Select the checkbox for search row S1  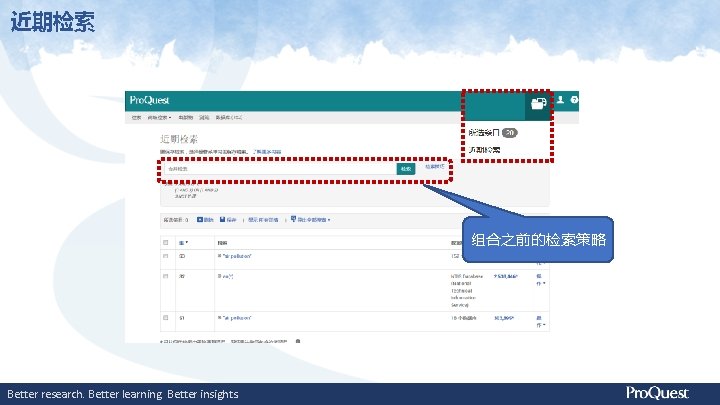165,318
